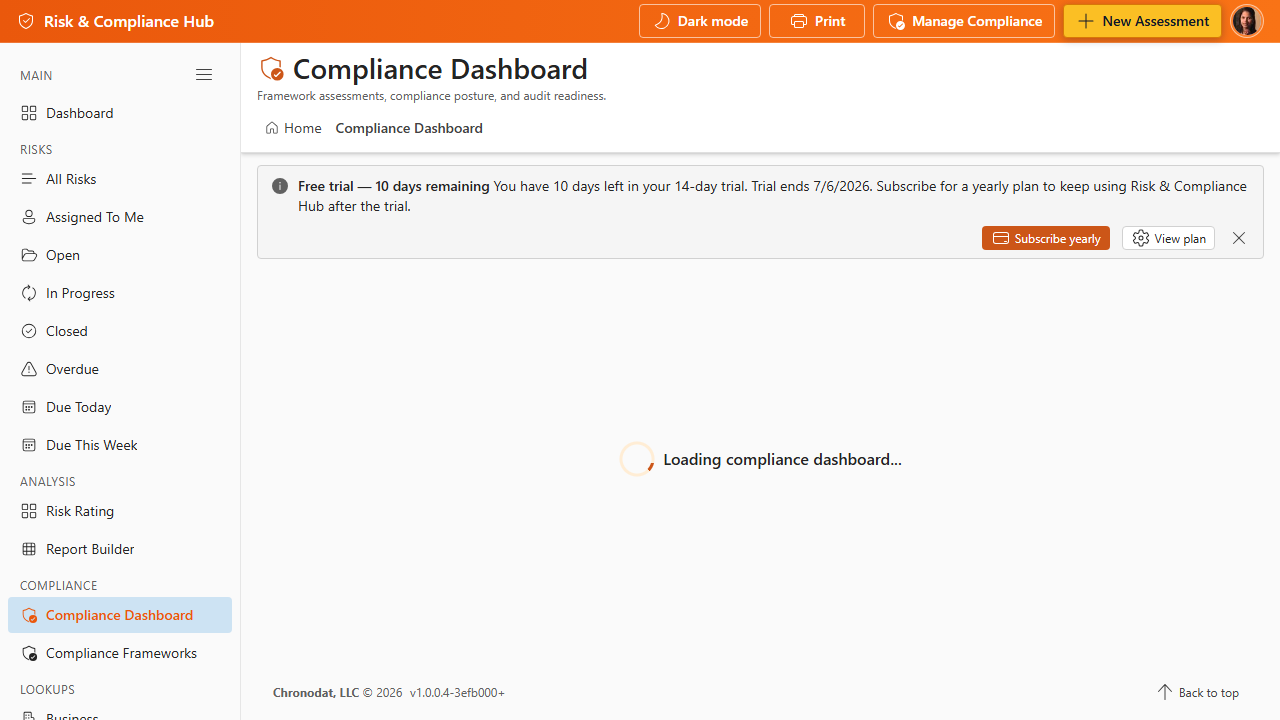This screenshot has width=1280, height=720.
Task: Click Subscribe yearly button
Action: [1046, 238]
